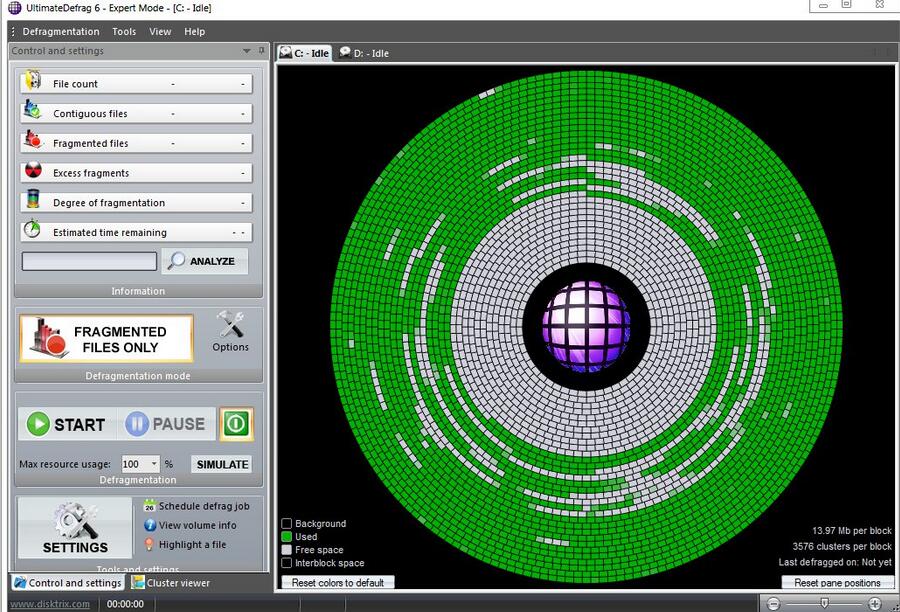Switch to the D: - Idle tab

pyautogui.click(x=364, y=53)
